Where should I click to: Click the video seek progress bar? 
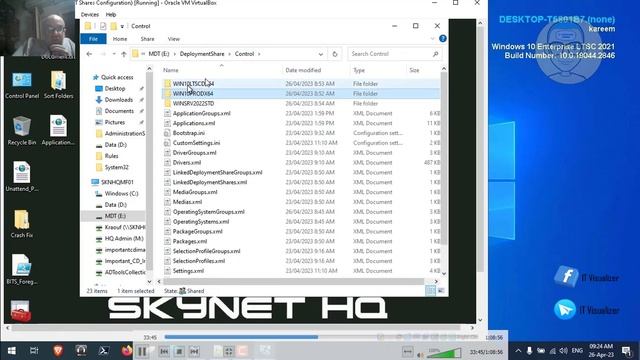(320, 337)
